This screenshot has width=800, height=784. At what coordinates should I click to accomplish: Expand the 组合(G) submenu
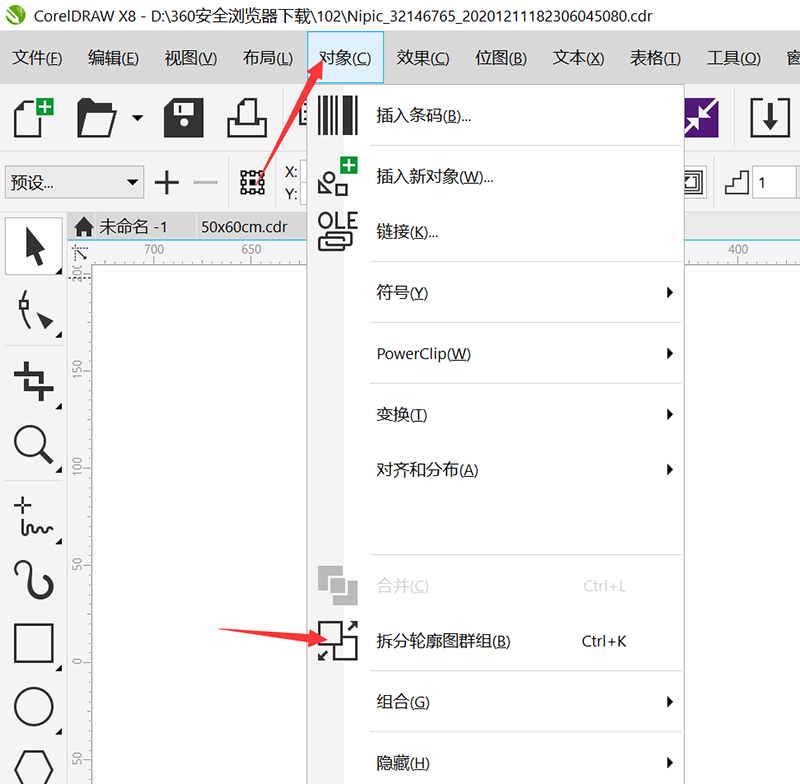tap(496, 702)
